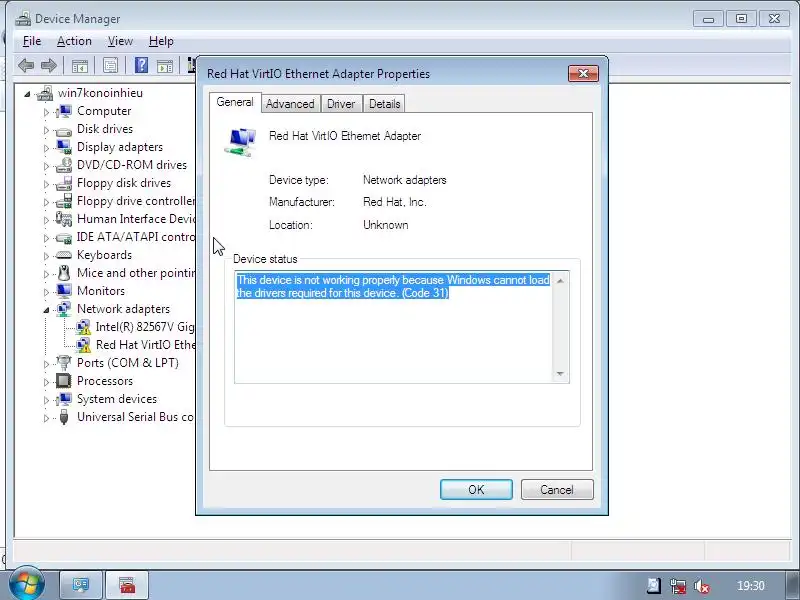Click the Device Manager taskbar button

point(81,585)
